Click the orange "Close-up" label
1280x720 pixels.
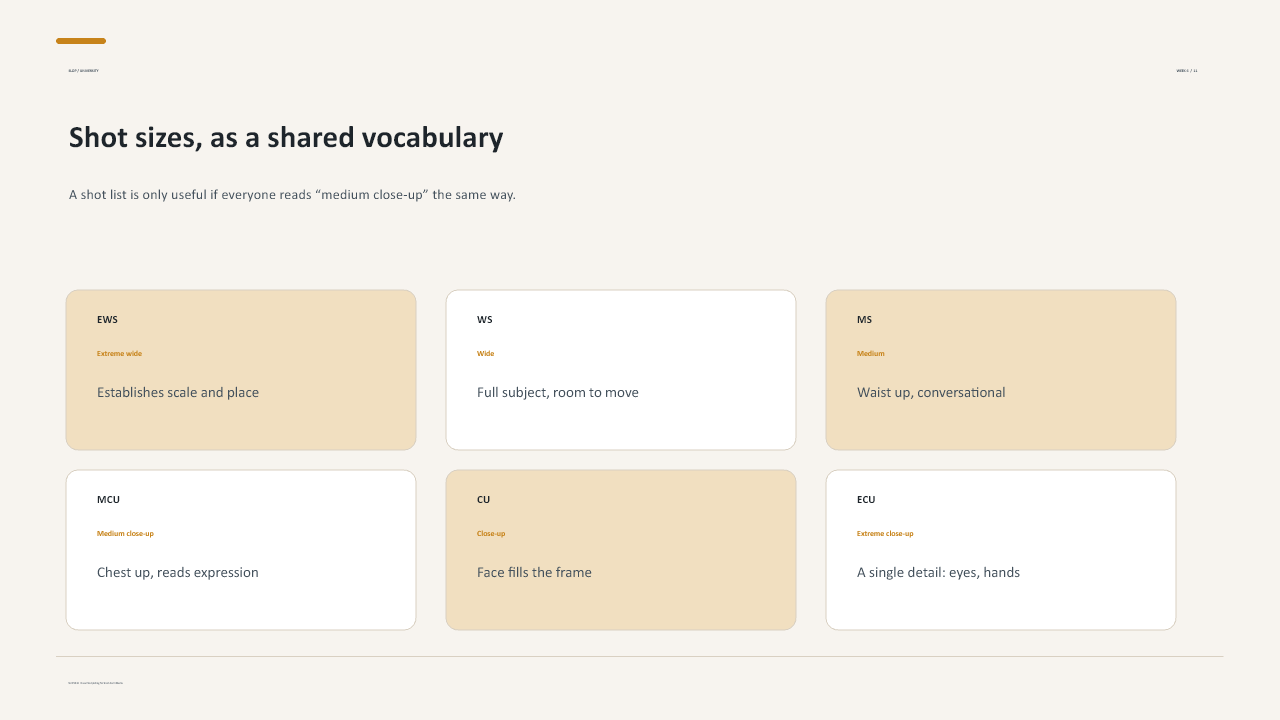coord(491,533)
